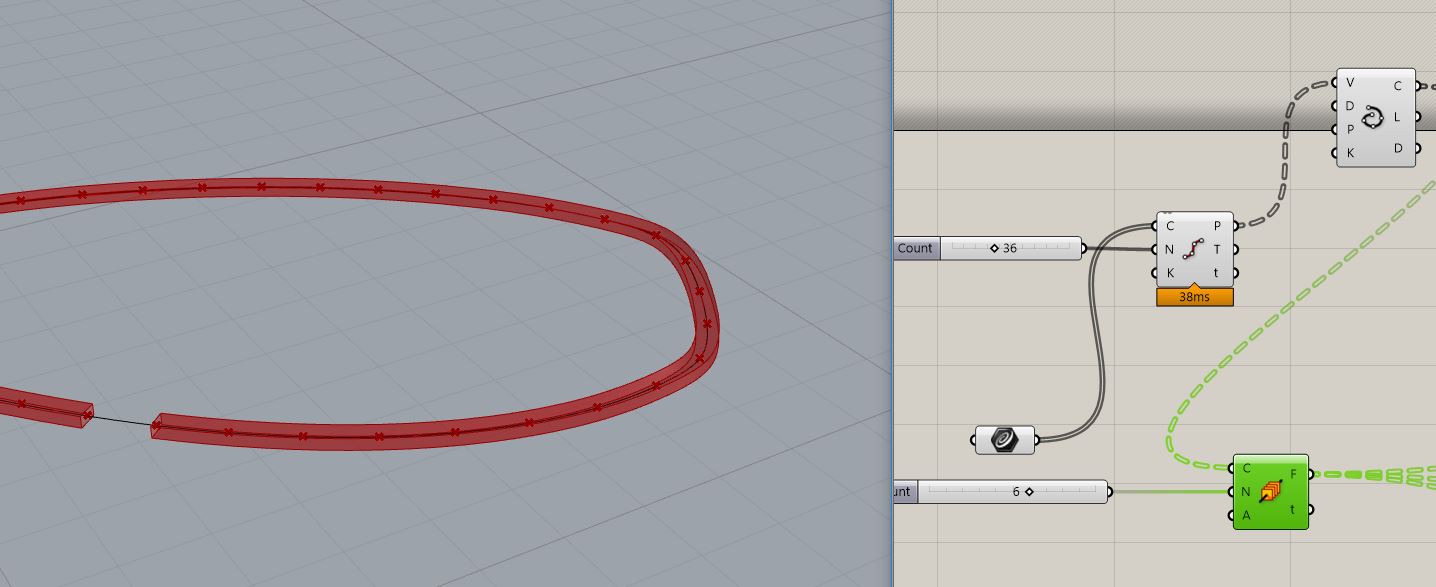Select the circular-arrow icon of the V-D-P-K component
Screen dimensions: 1436x587
click(1372, 117)
